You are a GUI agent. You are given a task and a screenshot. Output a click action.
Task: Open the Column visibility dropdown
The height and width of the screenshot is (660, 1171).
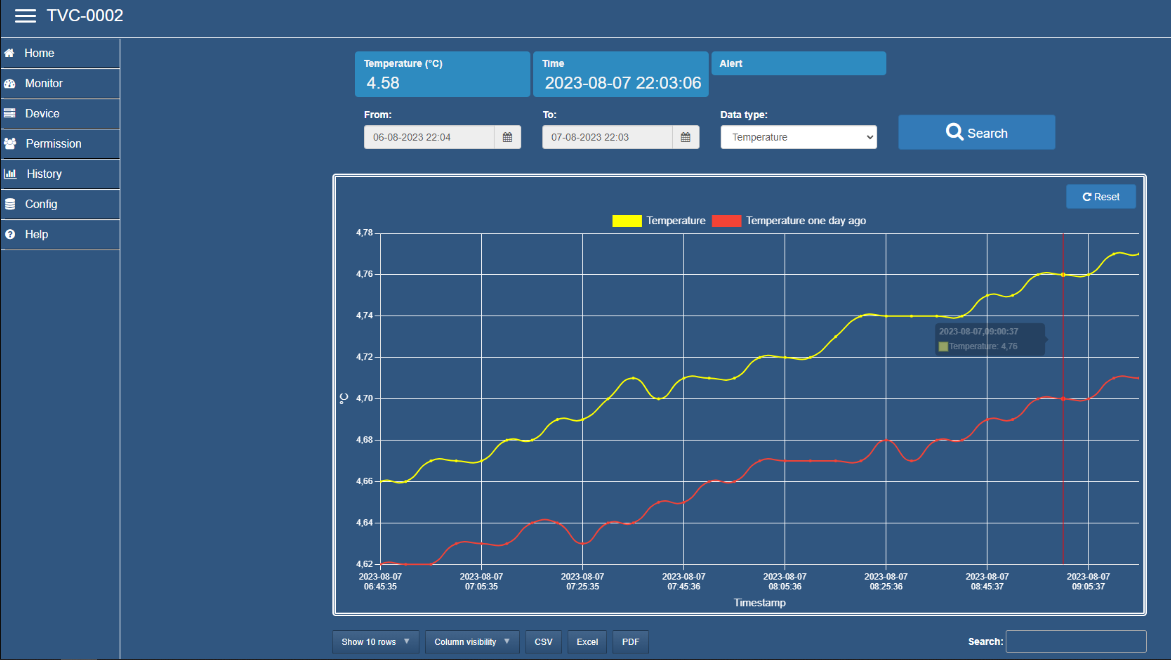[x=472, y=642]
